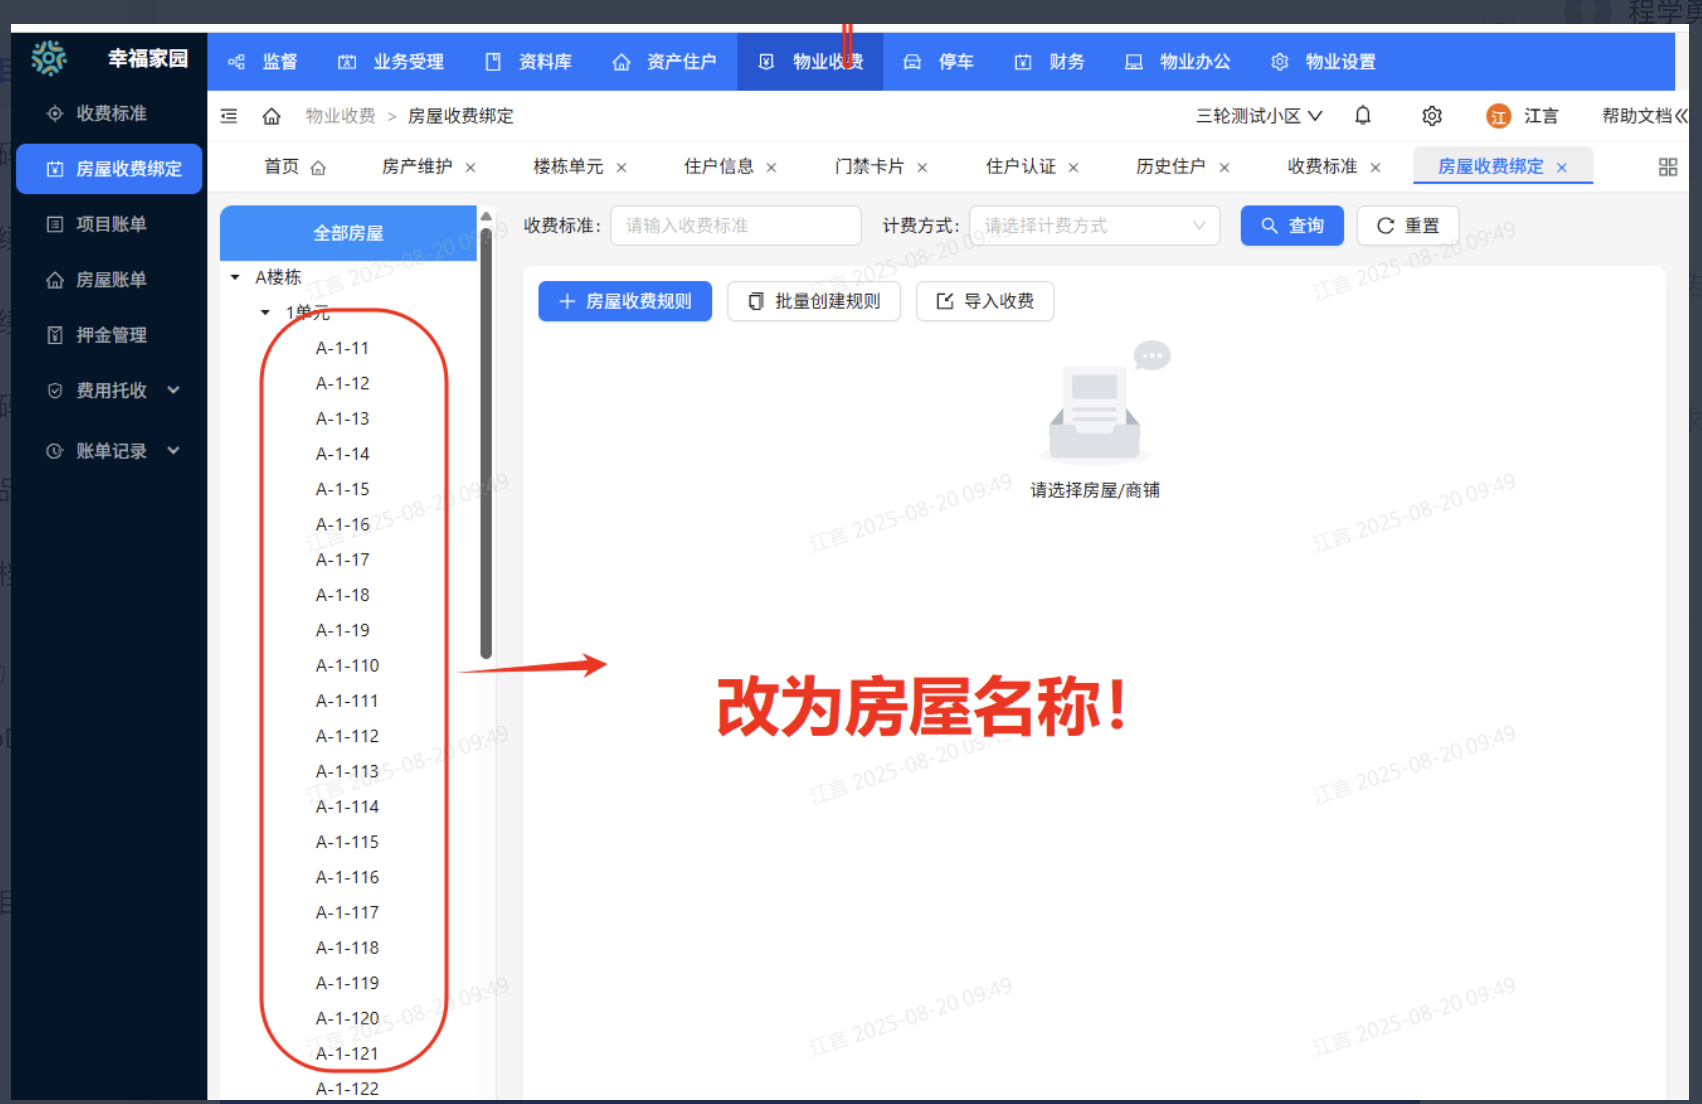Collapse the 1单元 tree node
The width and height of the screenshot is (1702, 1104).
(x=265, y=313)
